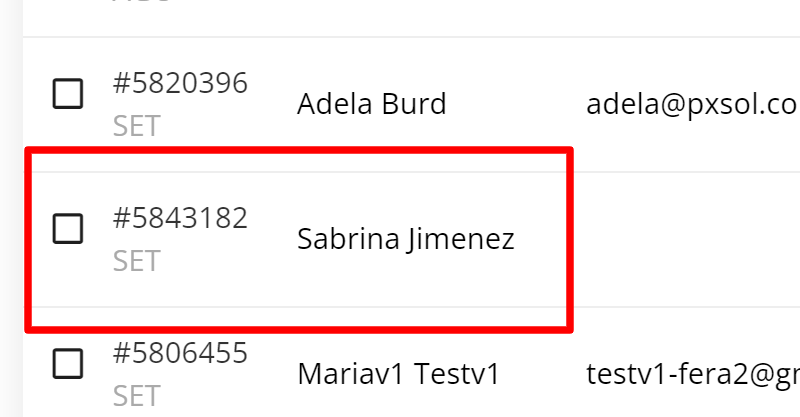Click the name Adela Burd
This screenshot has width=800, height=417.
pos(371,104)
